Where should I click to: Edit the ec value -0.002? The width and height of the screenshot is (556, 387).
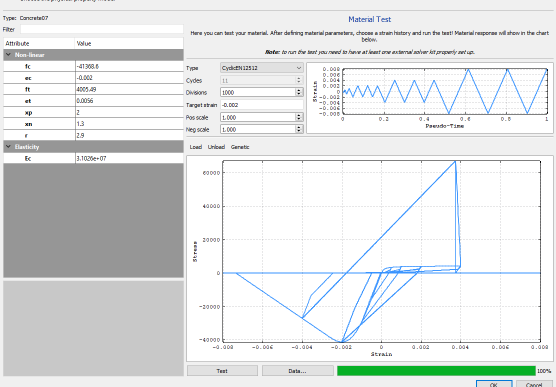[x=129, y=78]
